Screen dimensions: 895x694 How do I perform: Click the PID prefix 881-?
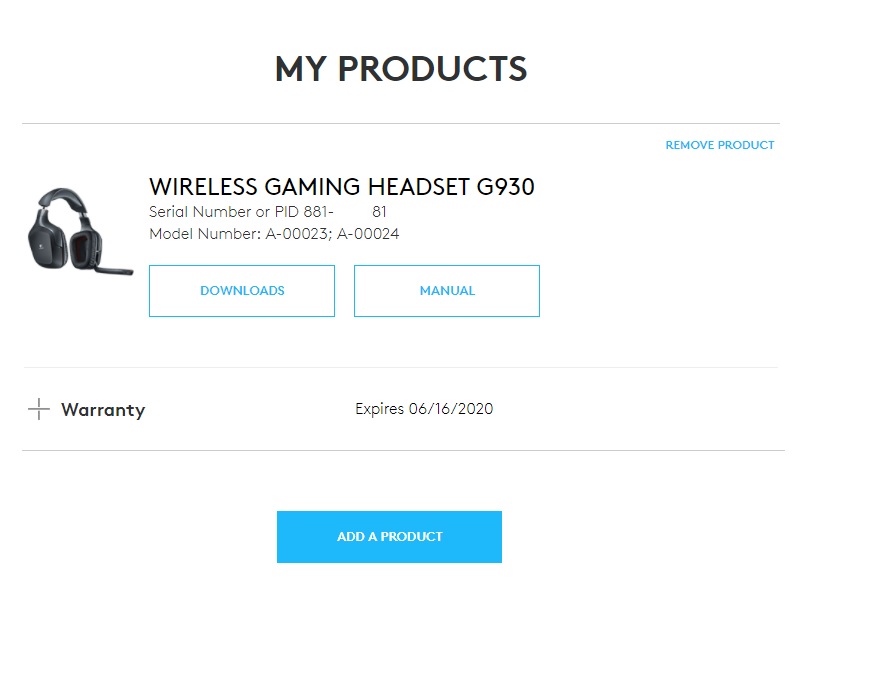pos(319,212)
